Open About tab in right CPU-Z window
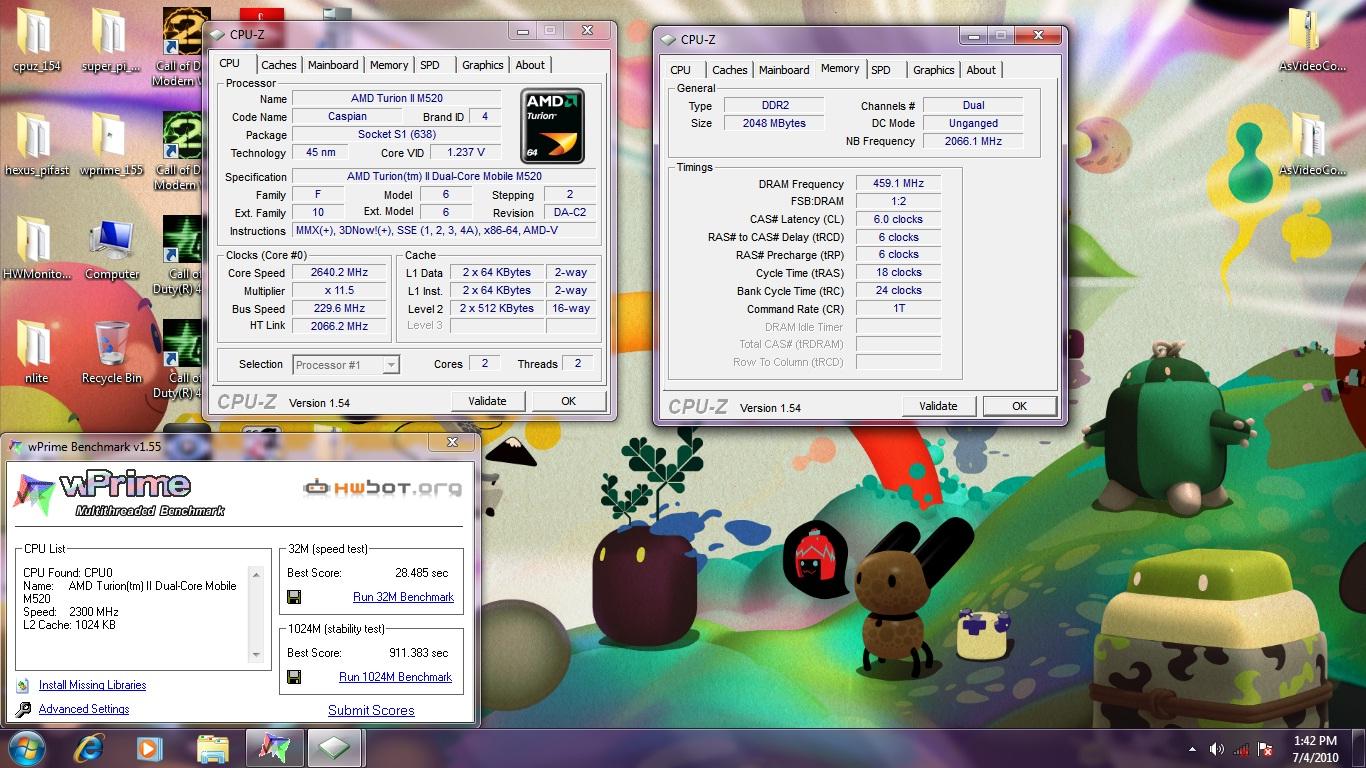Image resolution: width=1366 pixels, height=768 pixels. [981, 70]
